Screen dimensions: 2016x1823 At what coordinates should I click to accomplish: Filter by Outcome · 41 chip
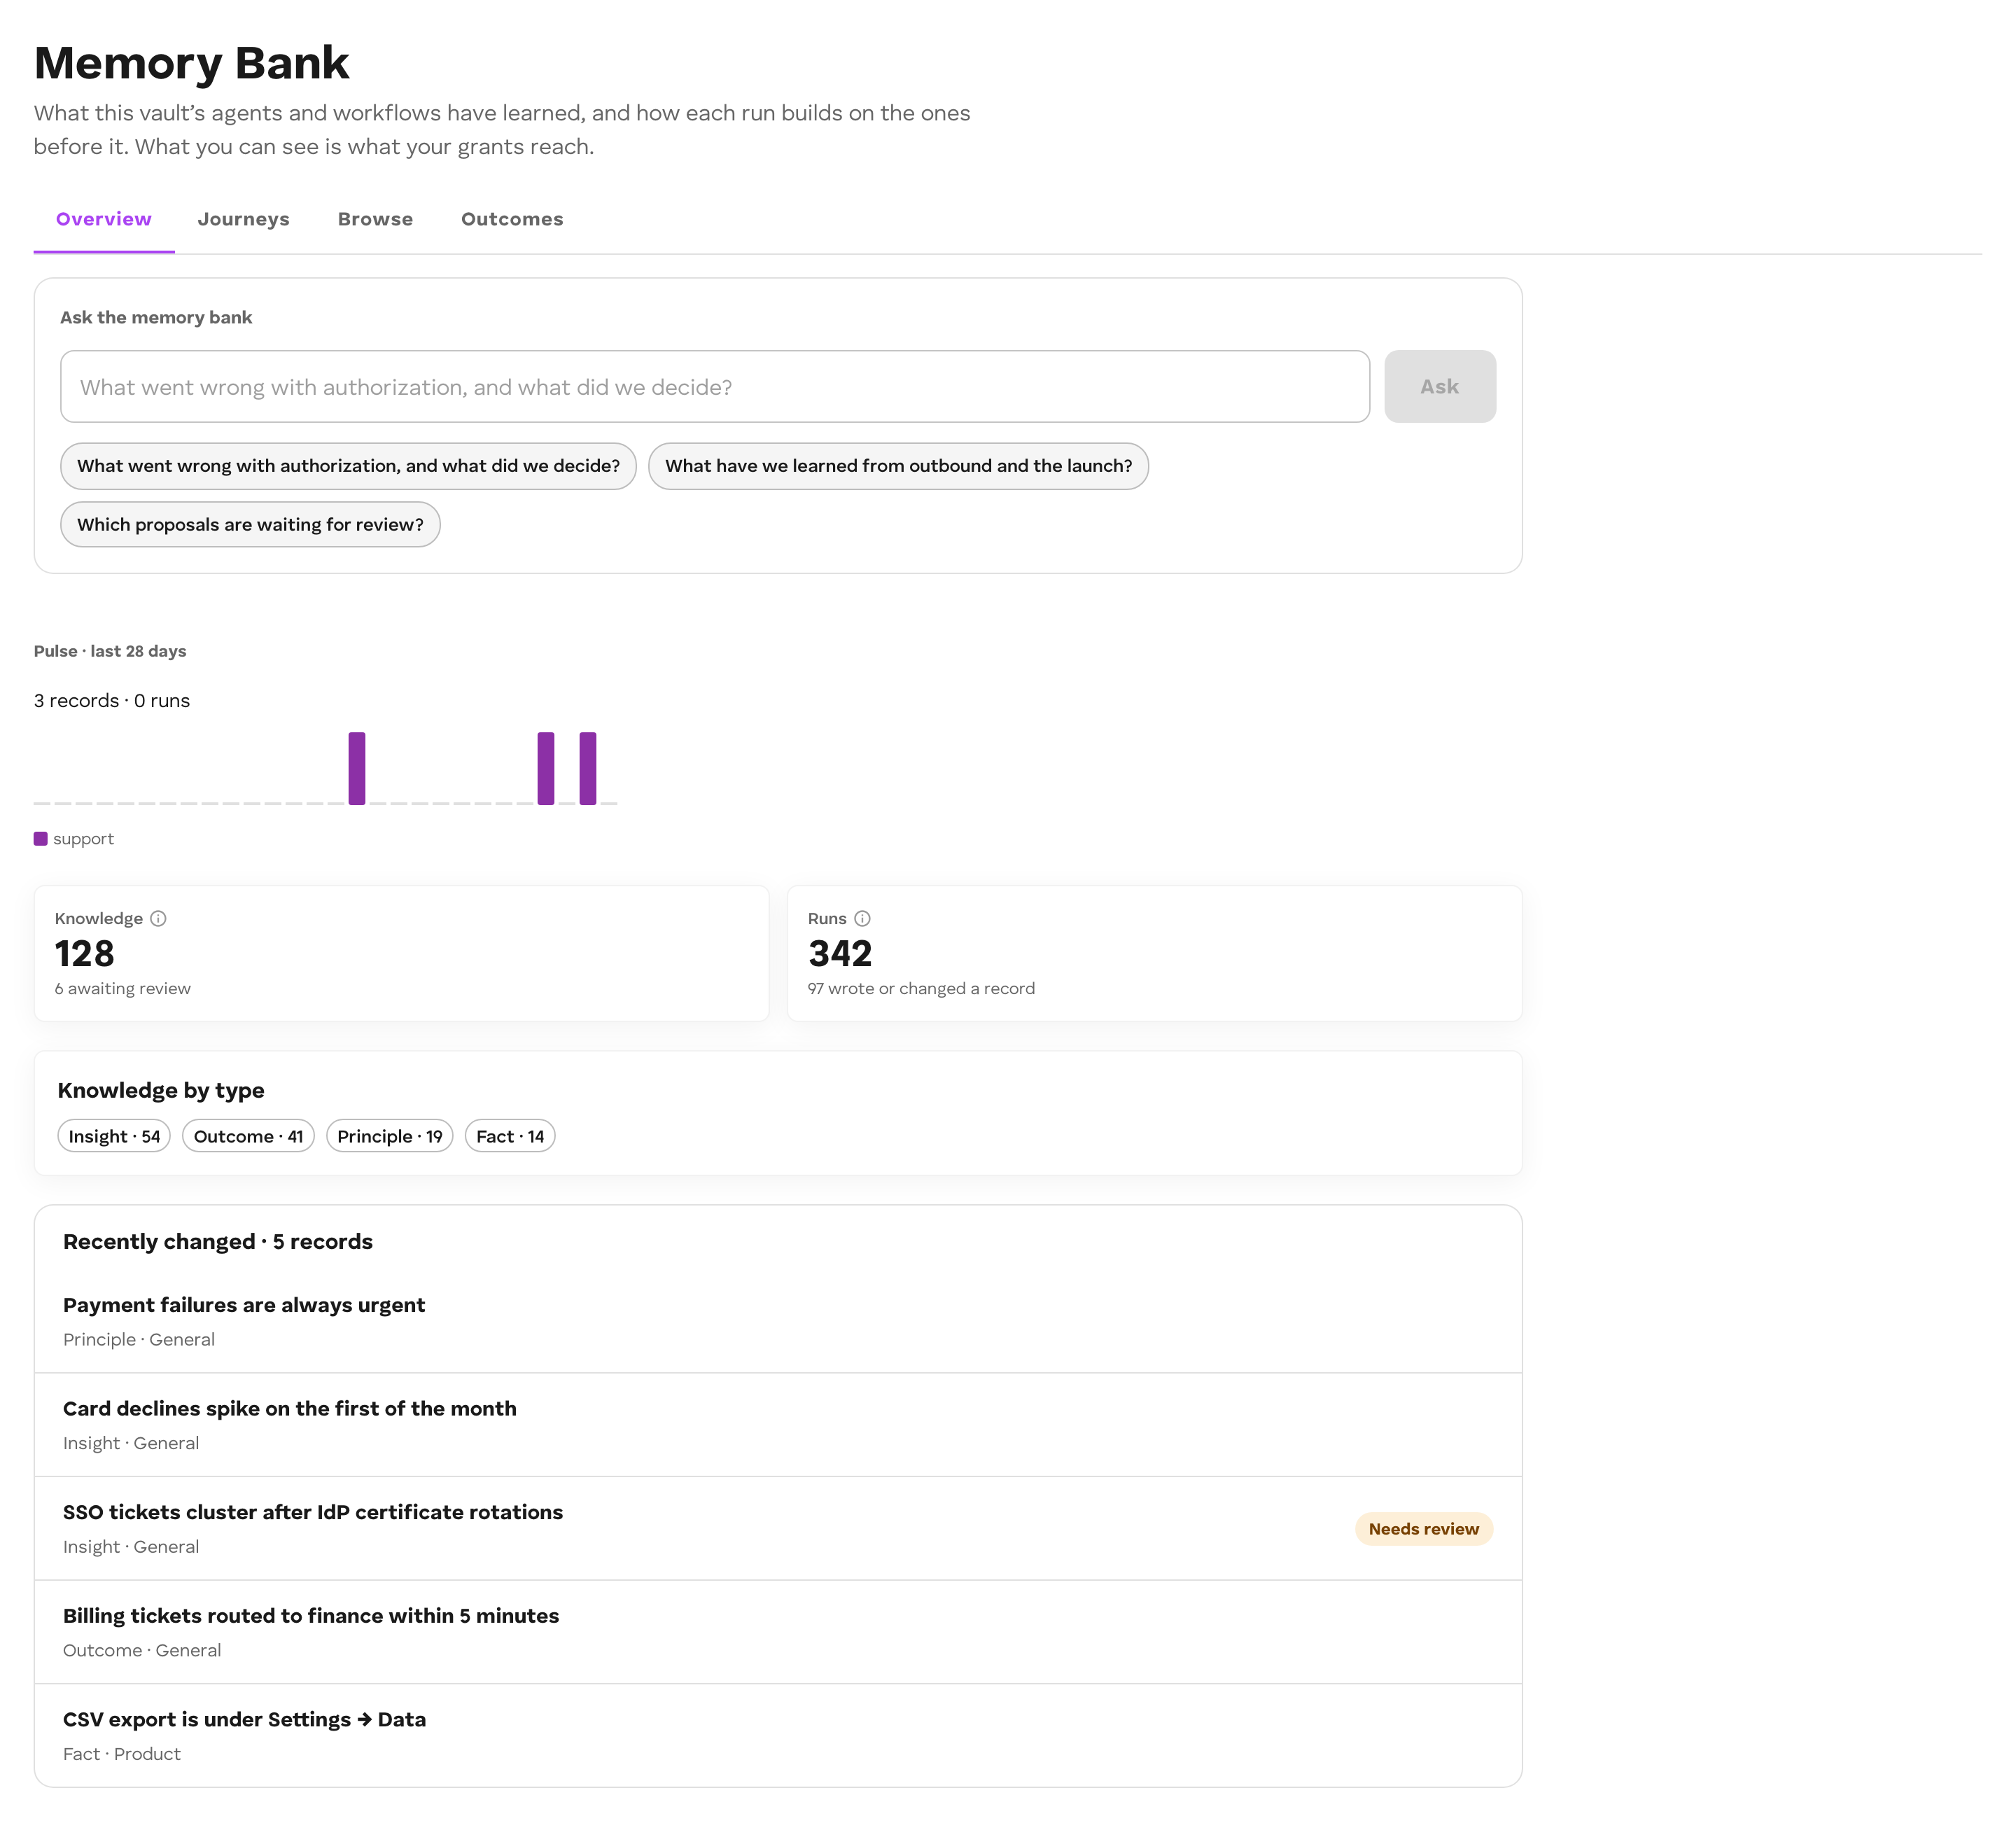click(248, 1136)
